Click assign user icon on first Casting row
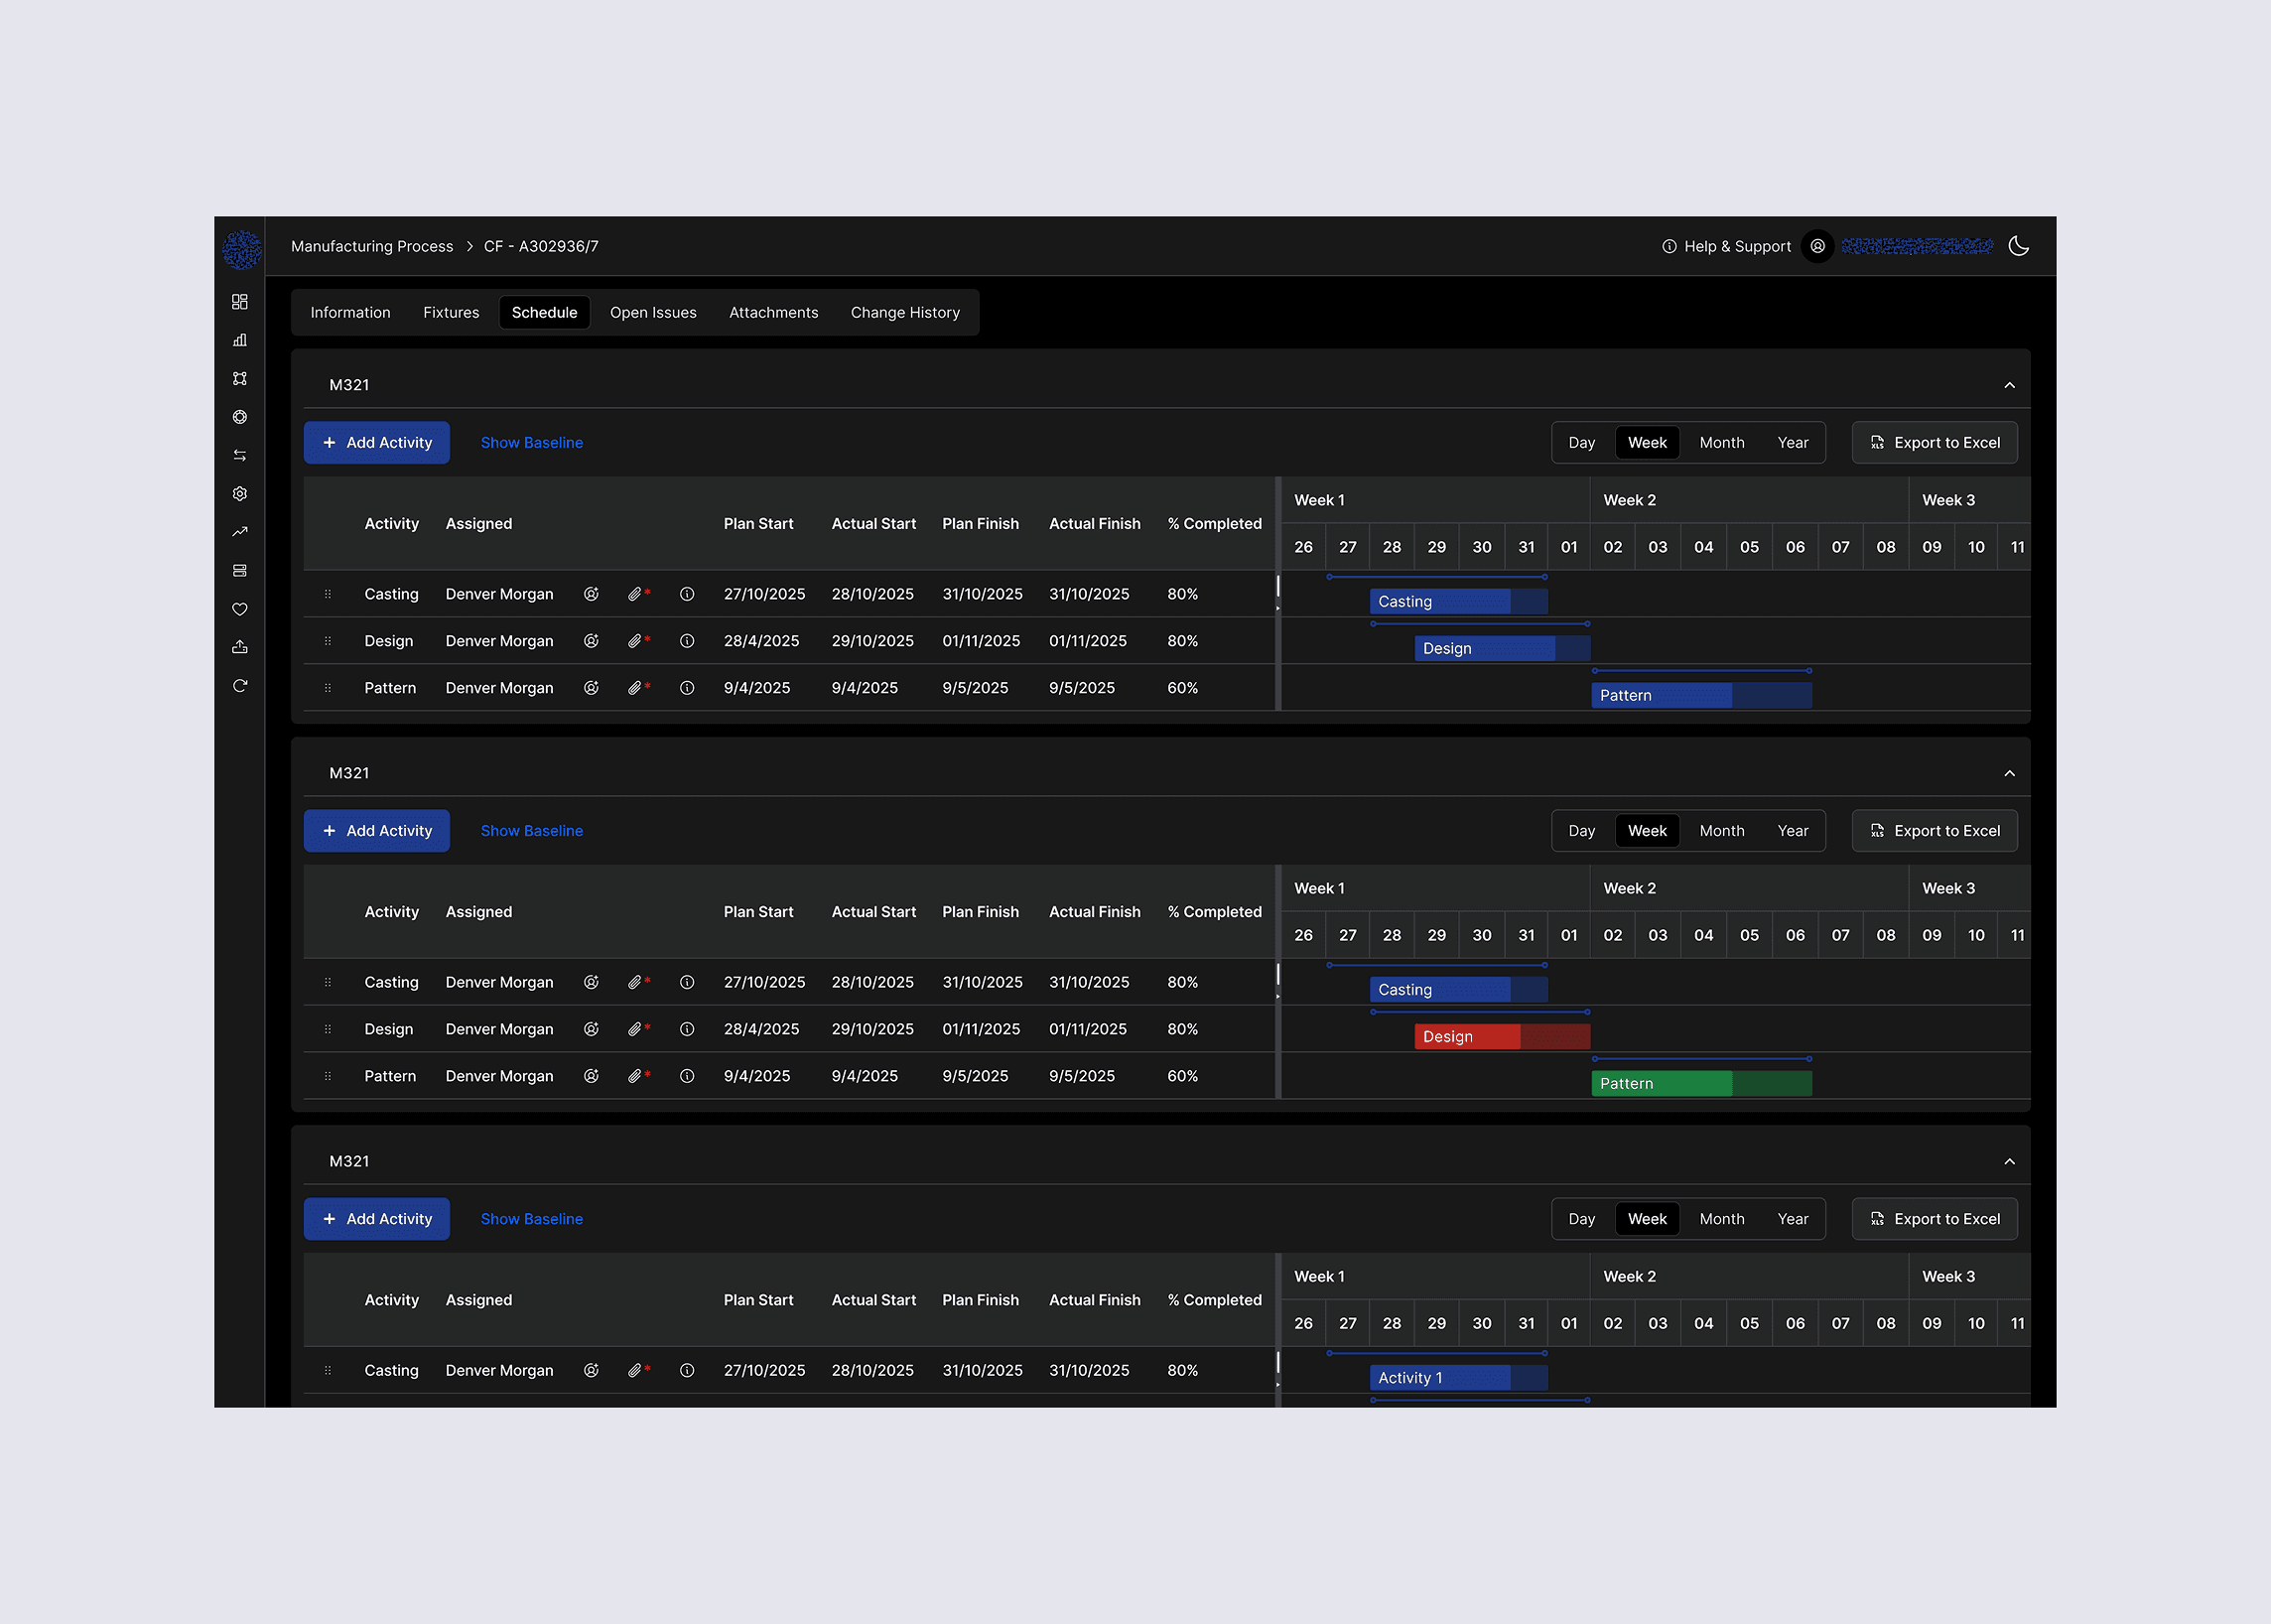The width and height of the screenshot is (2271, 1624). point(591,594)
